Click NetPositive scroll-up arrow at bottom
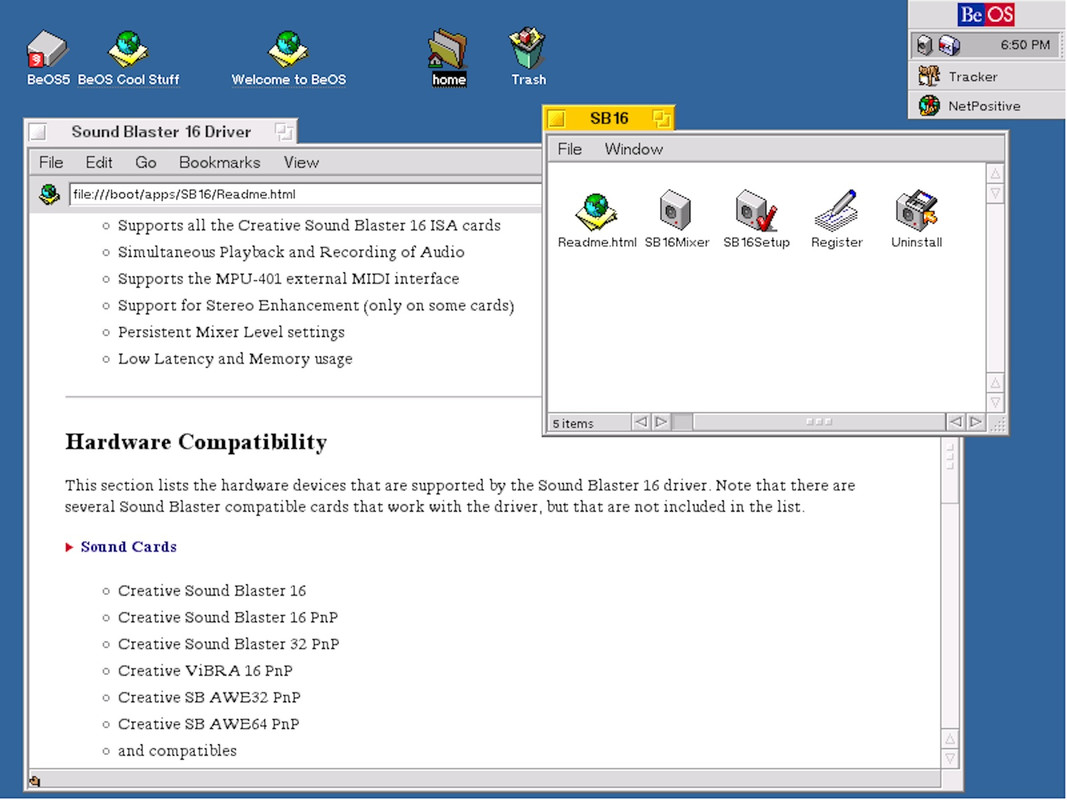Image resolution: width=1067 pixels, height=800 pixels. 950,739
